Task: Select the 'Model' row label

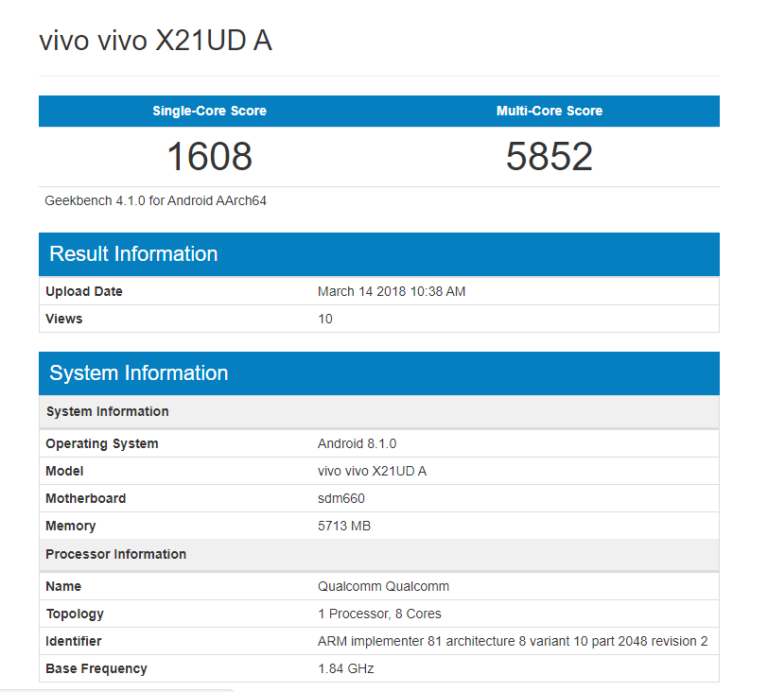Action: click(64, 471)
